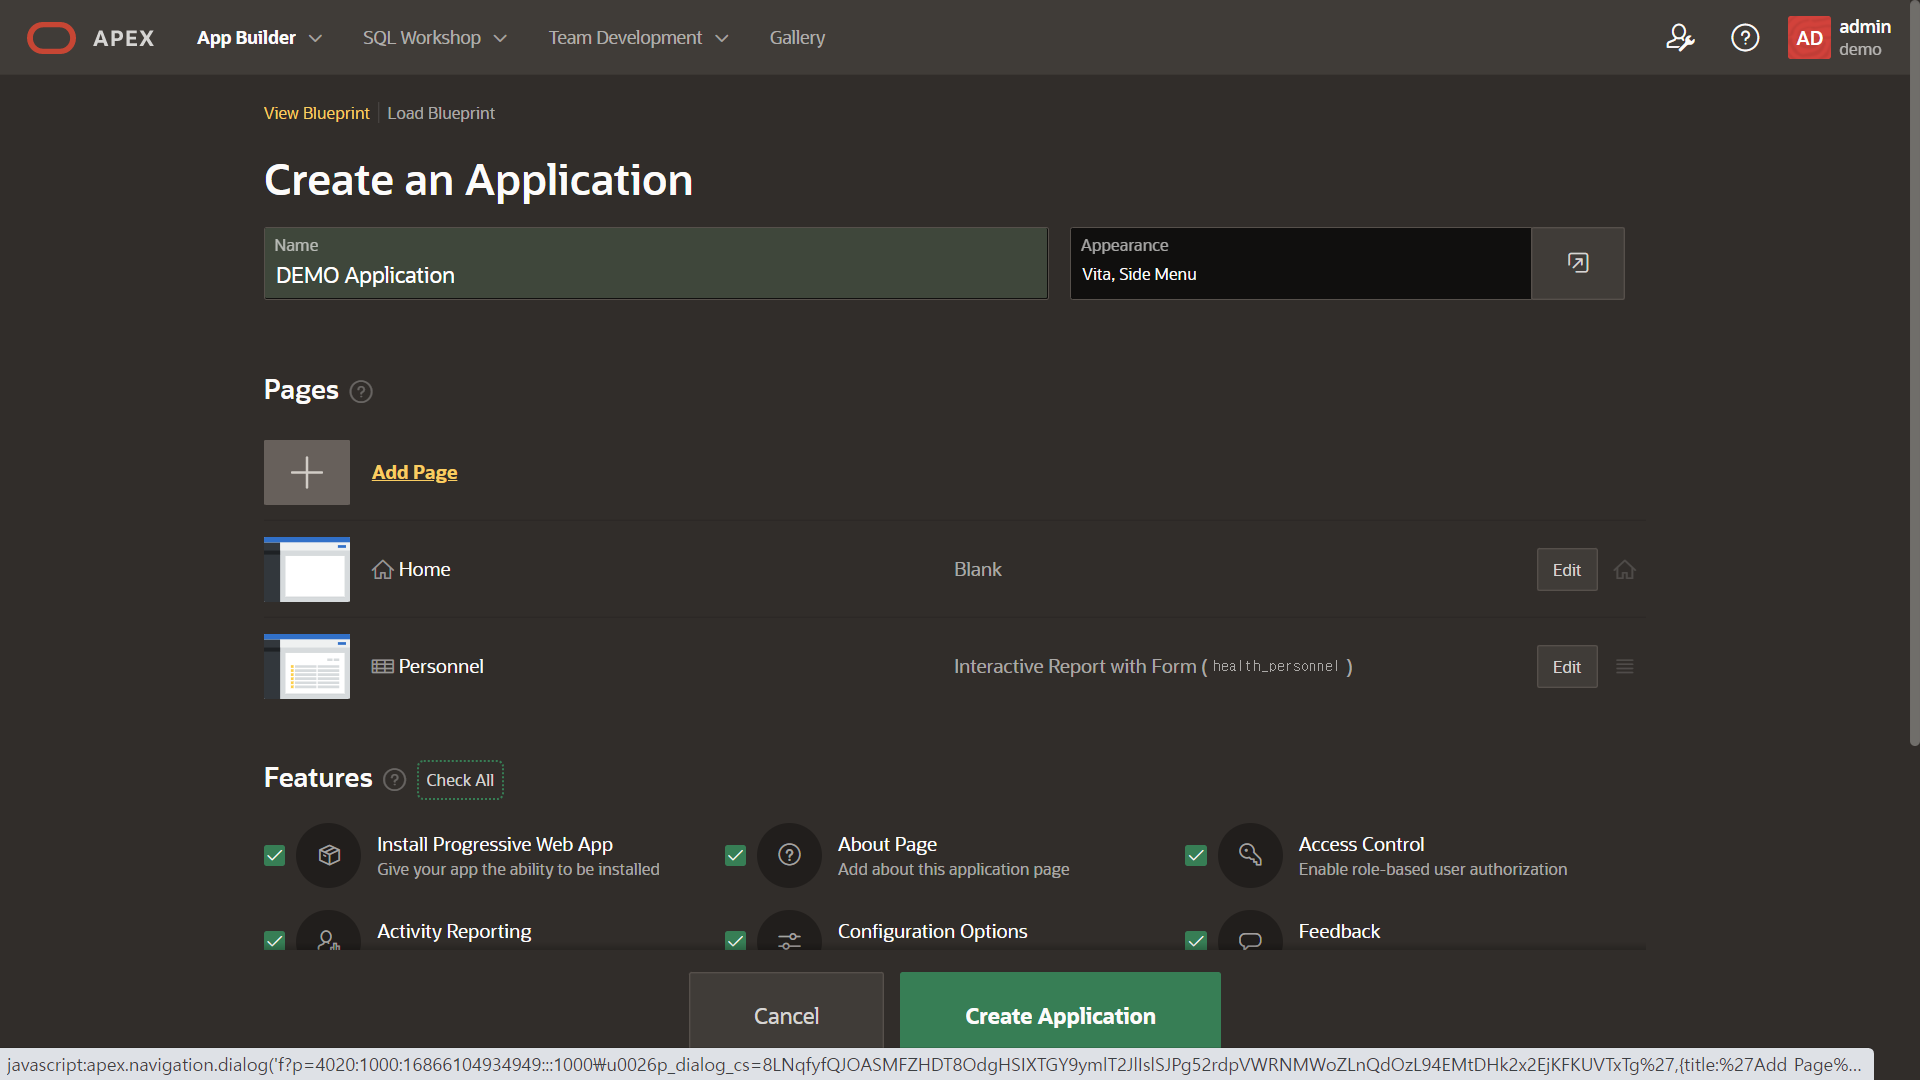Click the Features help question icon

tap(395, 780)
